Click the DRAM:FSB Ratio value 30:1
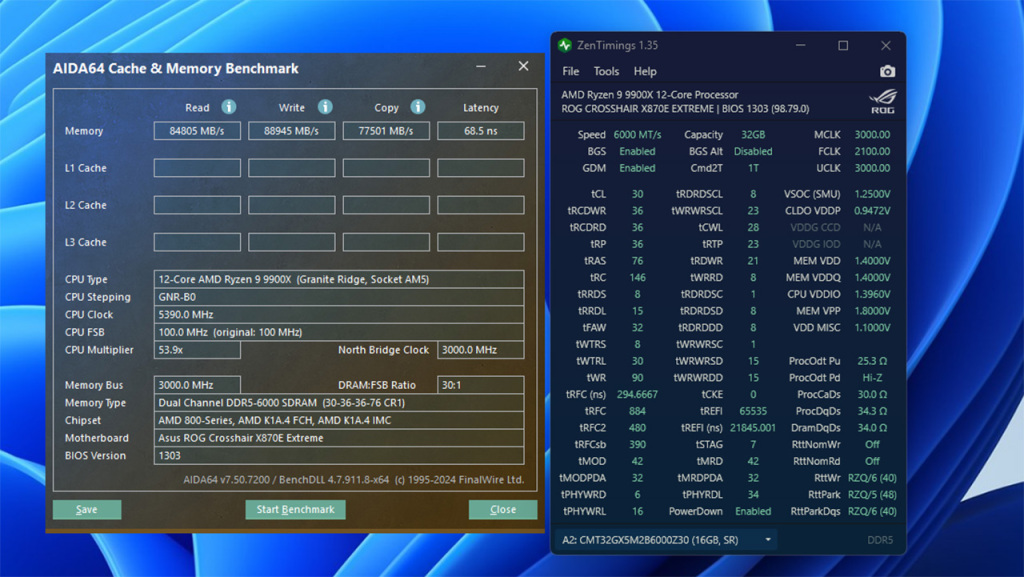The height and width of the screenshot is (577, 1024). [x=481, y=385]
